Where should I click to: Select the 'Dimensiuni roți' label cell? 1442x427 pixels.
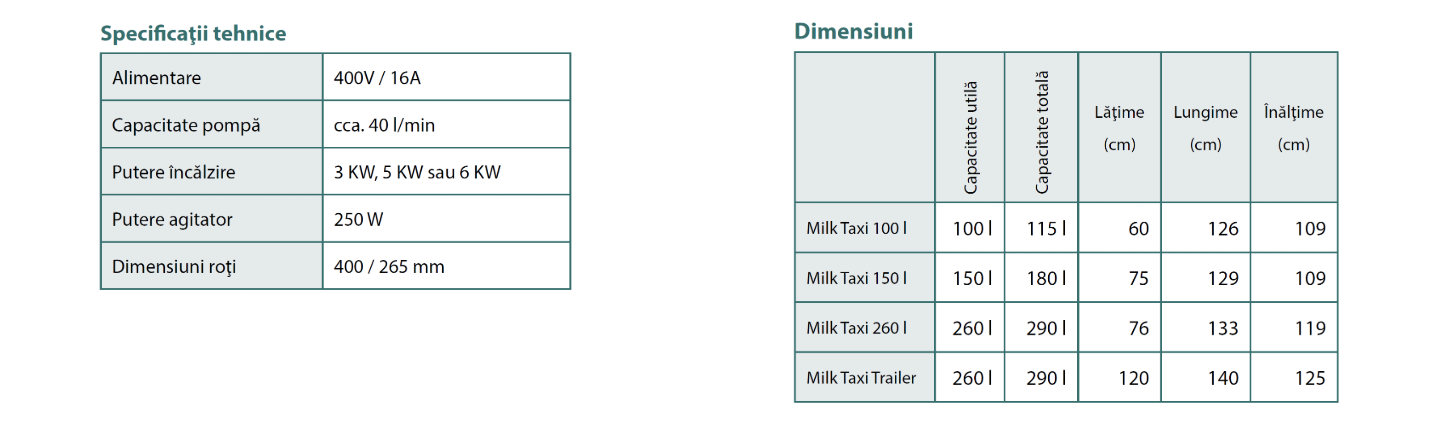212,266
